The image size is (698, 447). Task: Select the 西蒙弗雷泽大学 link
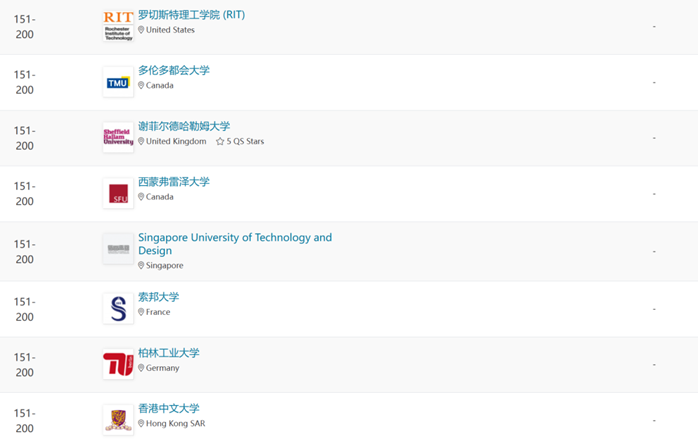(174, 182)
